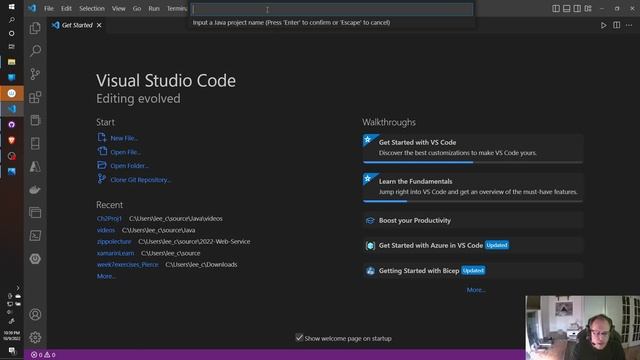Open recent folder videos
Screen dimensions: 640x360
tap(106, 230)
